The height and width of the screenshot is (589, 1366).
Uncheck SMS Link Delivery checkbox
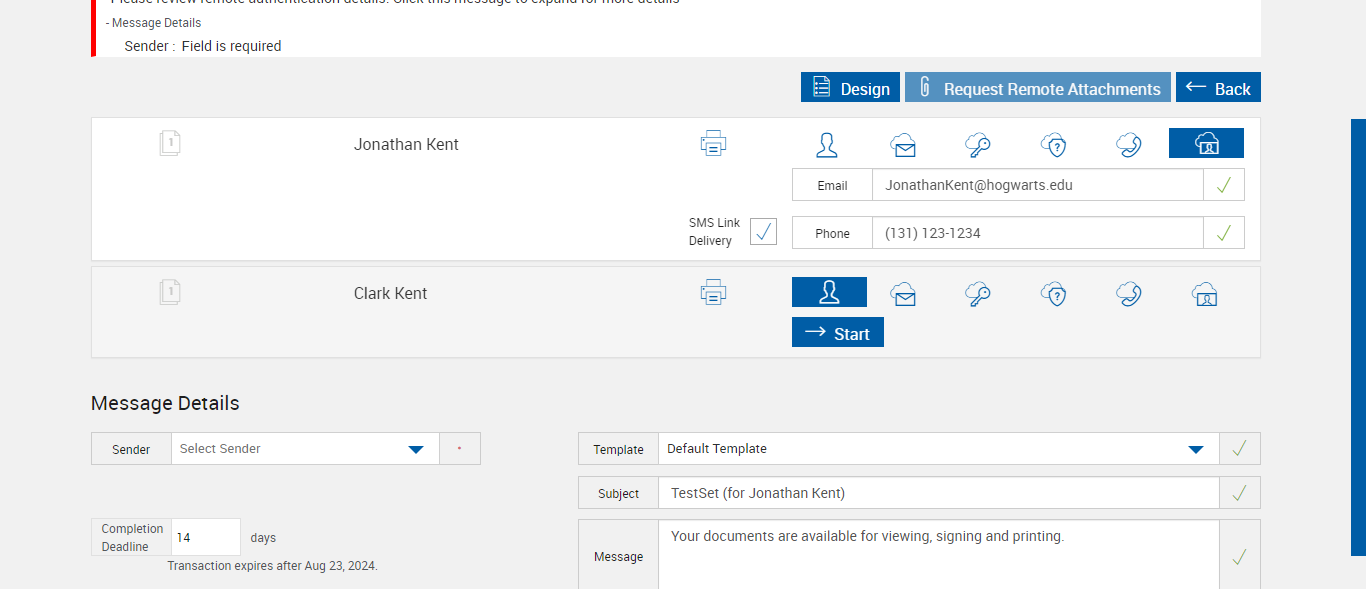763,232
